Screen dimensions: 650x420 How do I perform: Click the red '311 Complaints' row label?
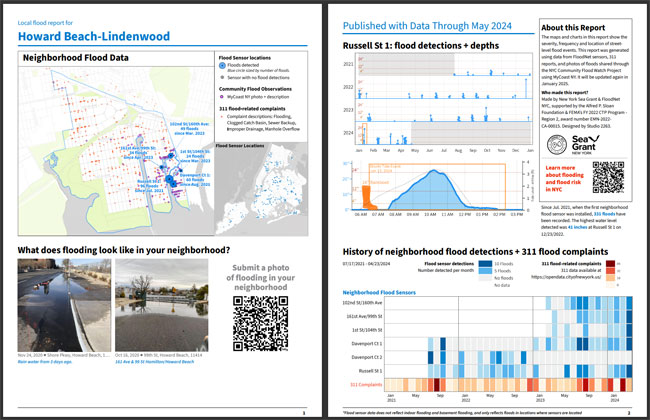366,384
